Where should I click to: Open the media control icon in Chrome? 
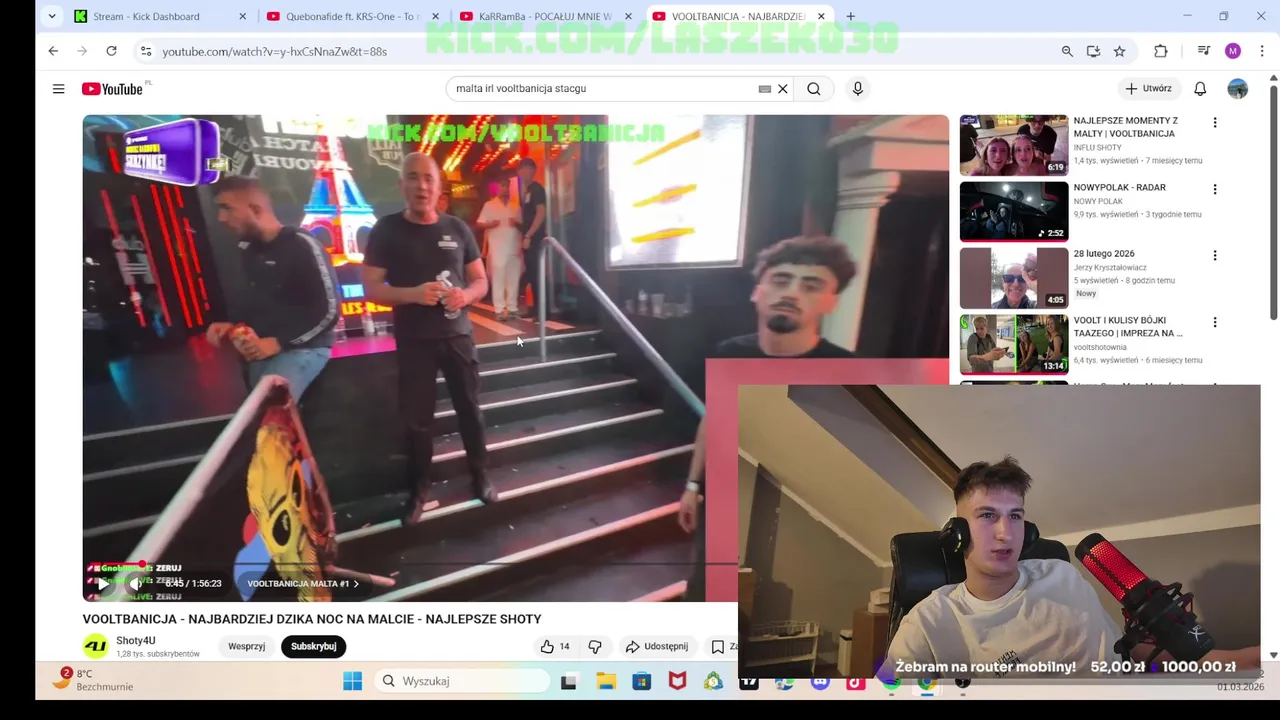[x=1204, y=51]
